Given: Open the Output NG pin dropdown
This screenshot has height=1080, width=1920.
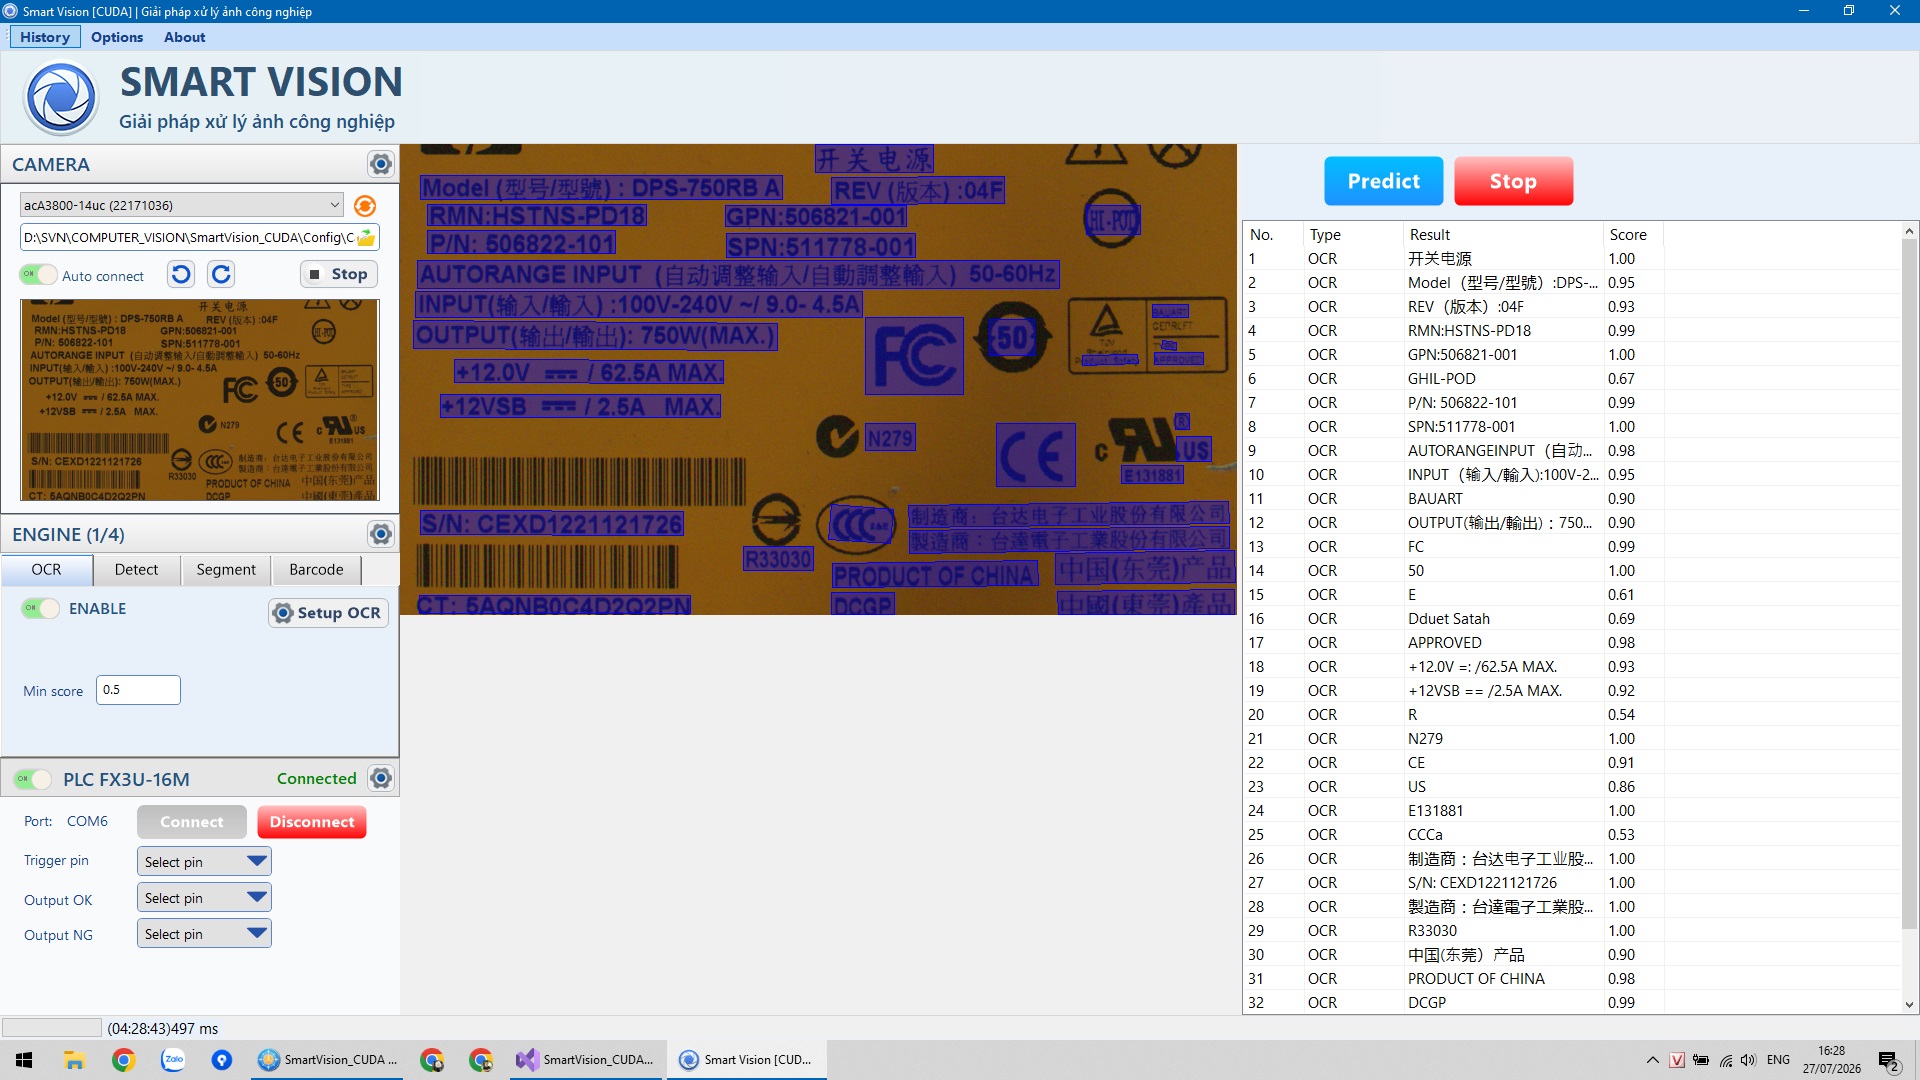Looking at the screenshot, I should tap(204, 933).
